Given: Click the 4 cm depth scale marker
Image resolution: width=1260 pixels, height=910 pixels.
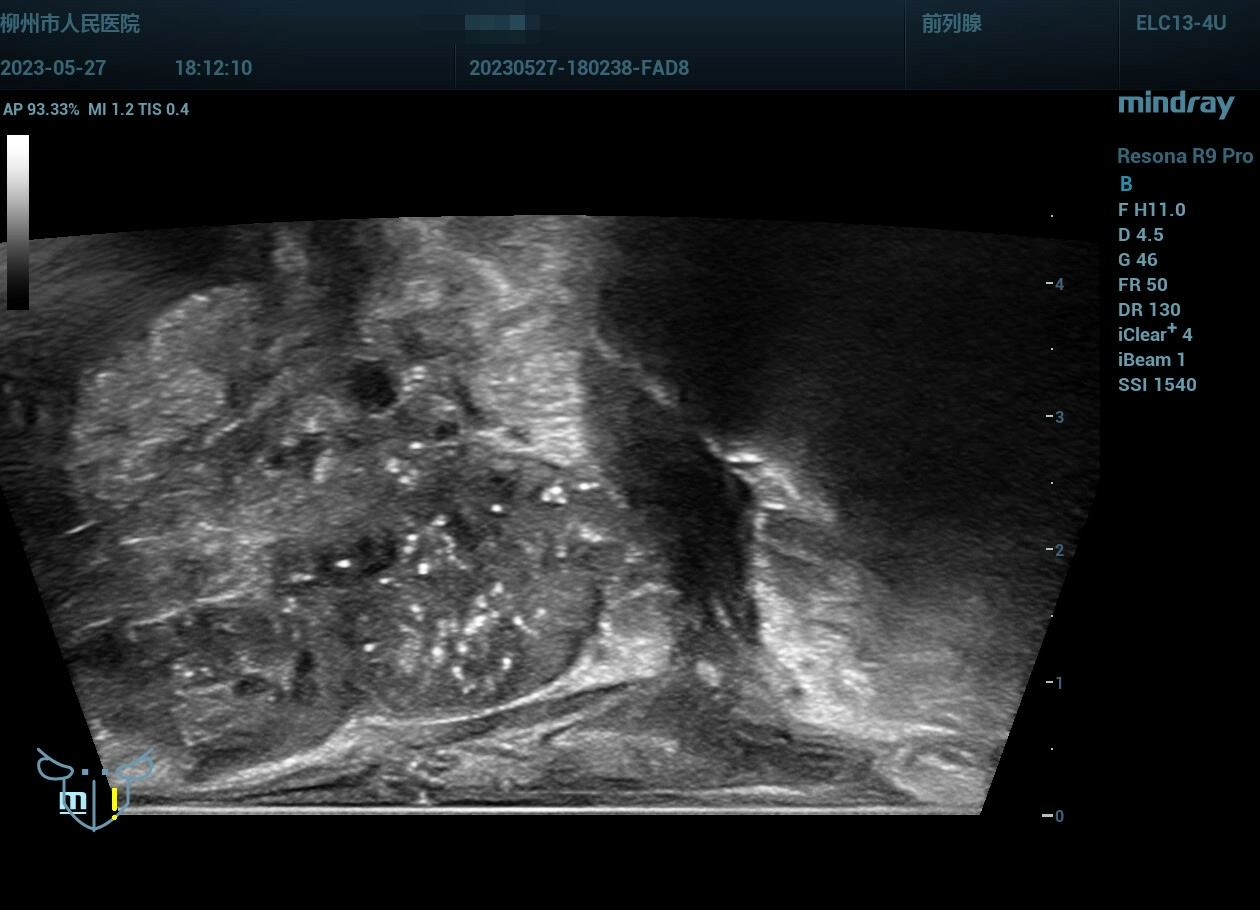Looking at the screenshot, I should [1058, 284].
